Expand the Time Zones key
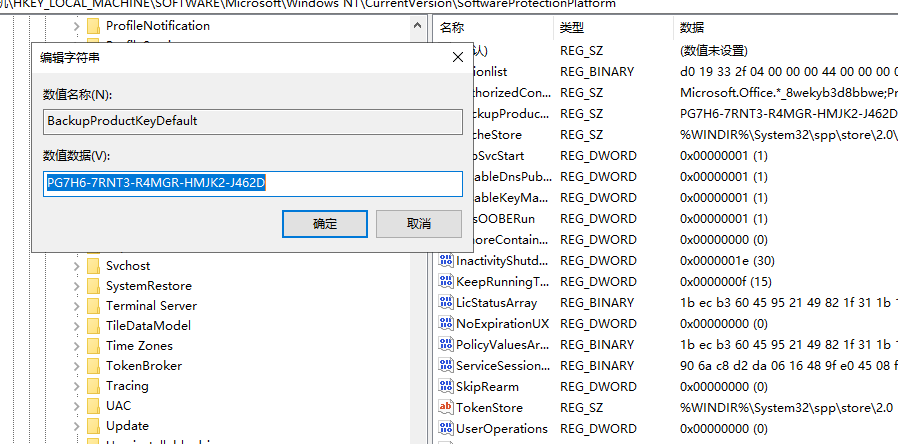This screenshot has height=444, width=898. click(76, 346)
